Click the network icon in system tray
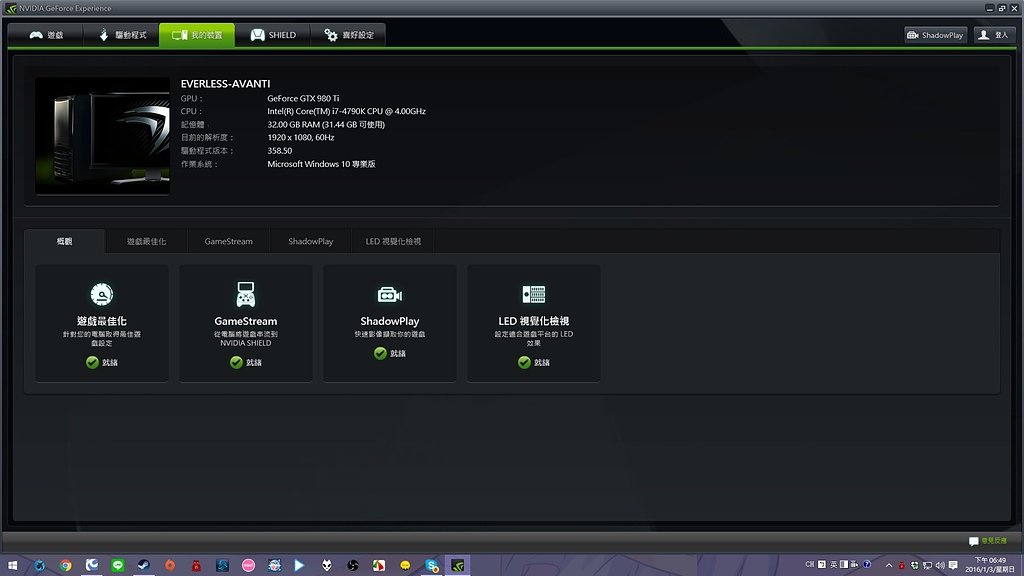This screenshot has width=1024, height=576. (x=927, y=566)
